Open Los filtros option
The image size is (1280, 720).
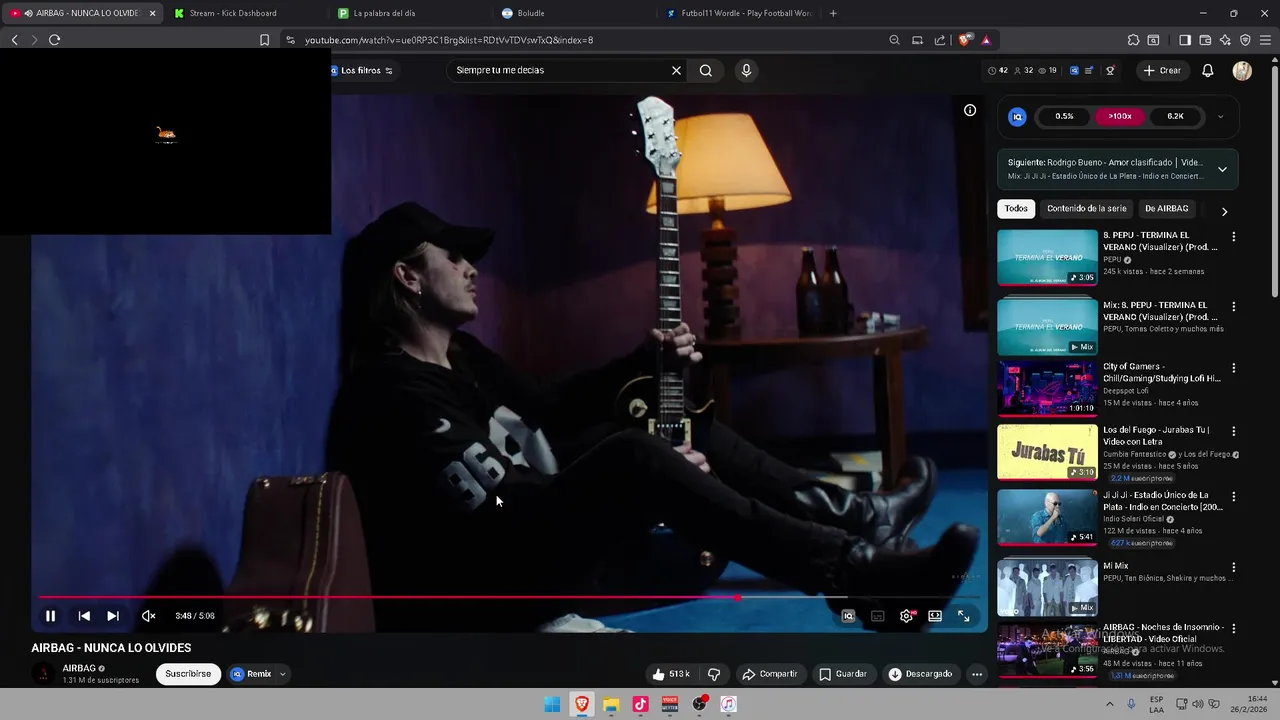[361, 70]
